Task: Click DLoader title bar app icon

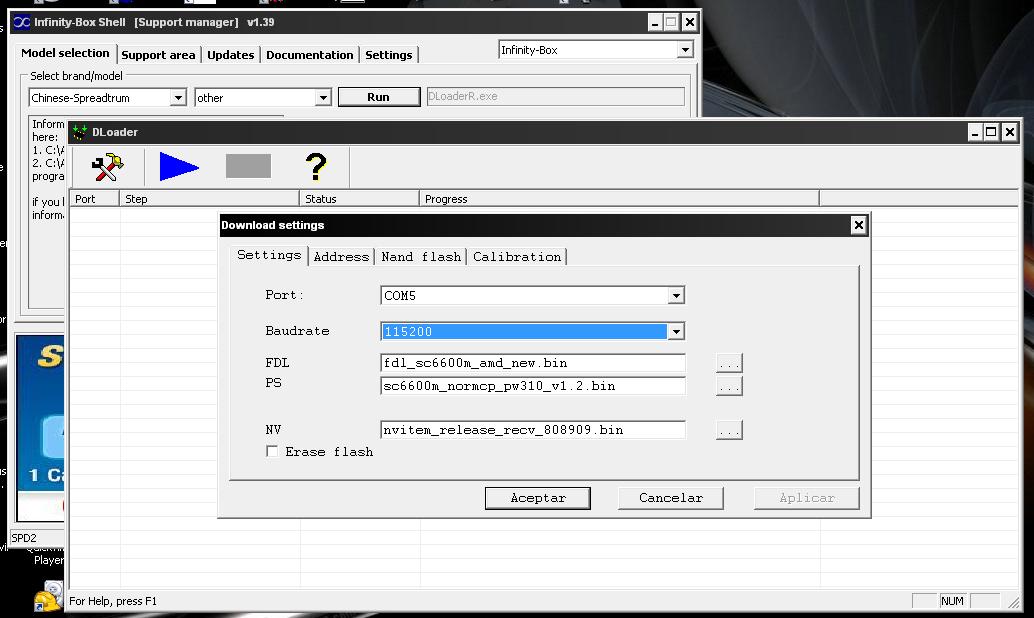Action: 80,132
